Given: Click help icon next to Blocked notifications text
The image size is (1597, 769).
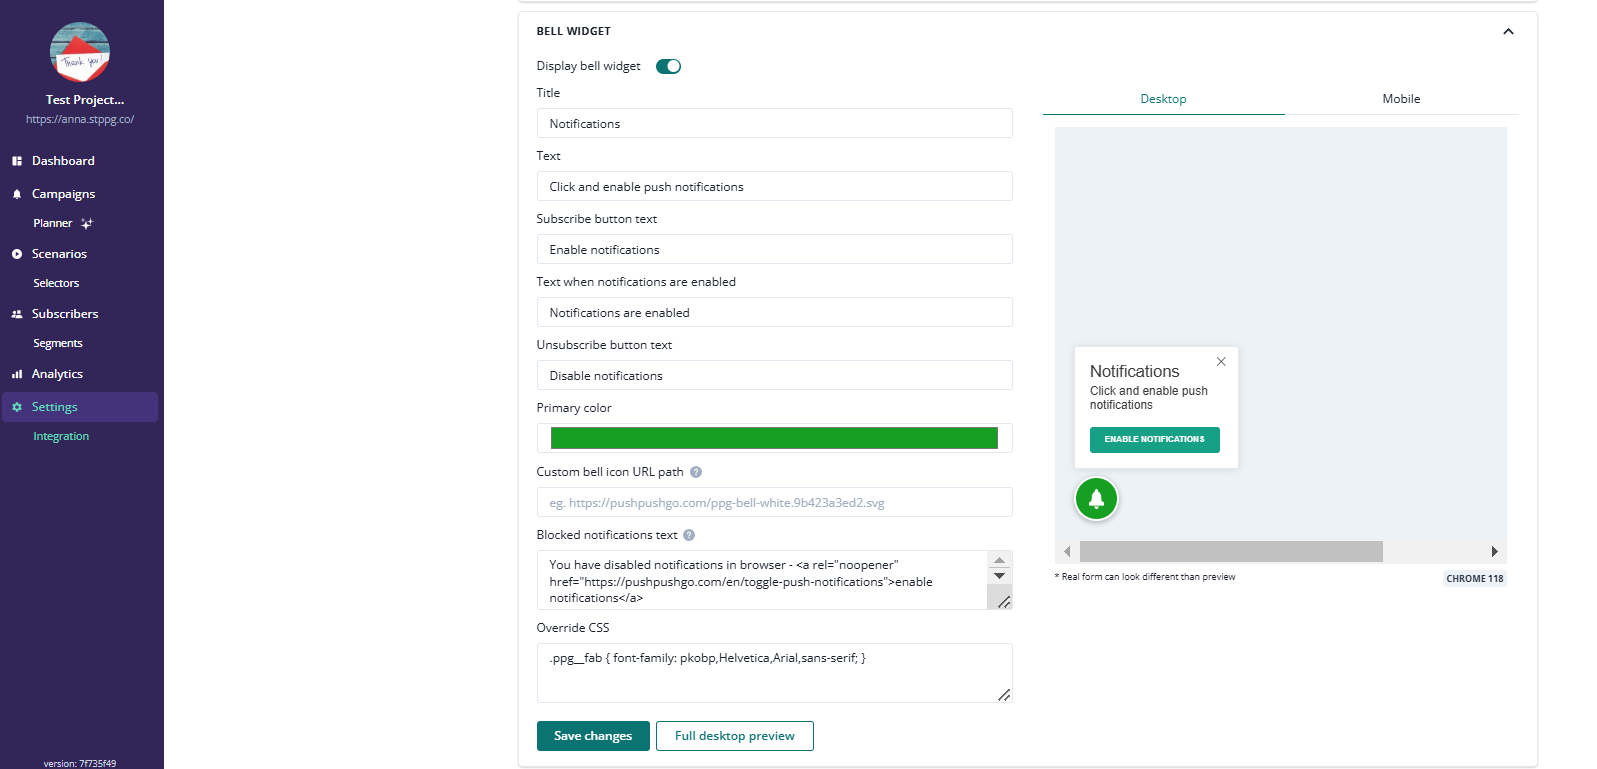Looking at the screenshot, I should pos(689,535).
